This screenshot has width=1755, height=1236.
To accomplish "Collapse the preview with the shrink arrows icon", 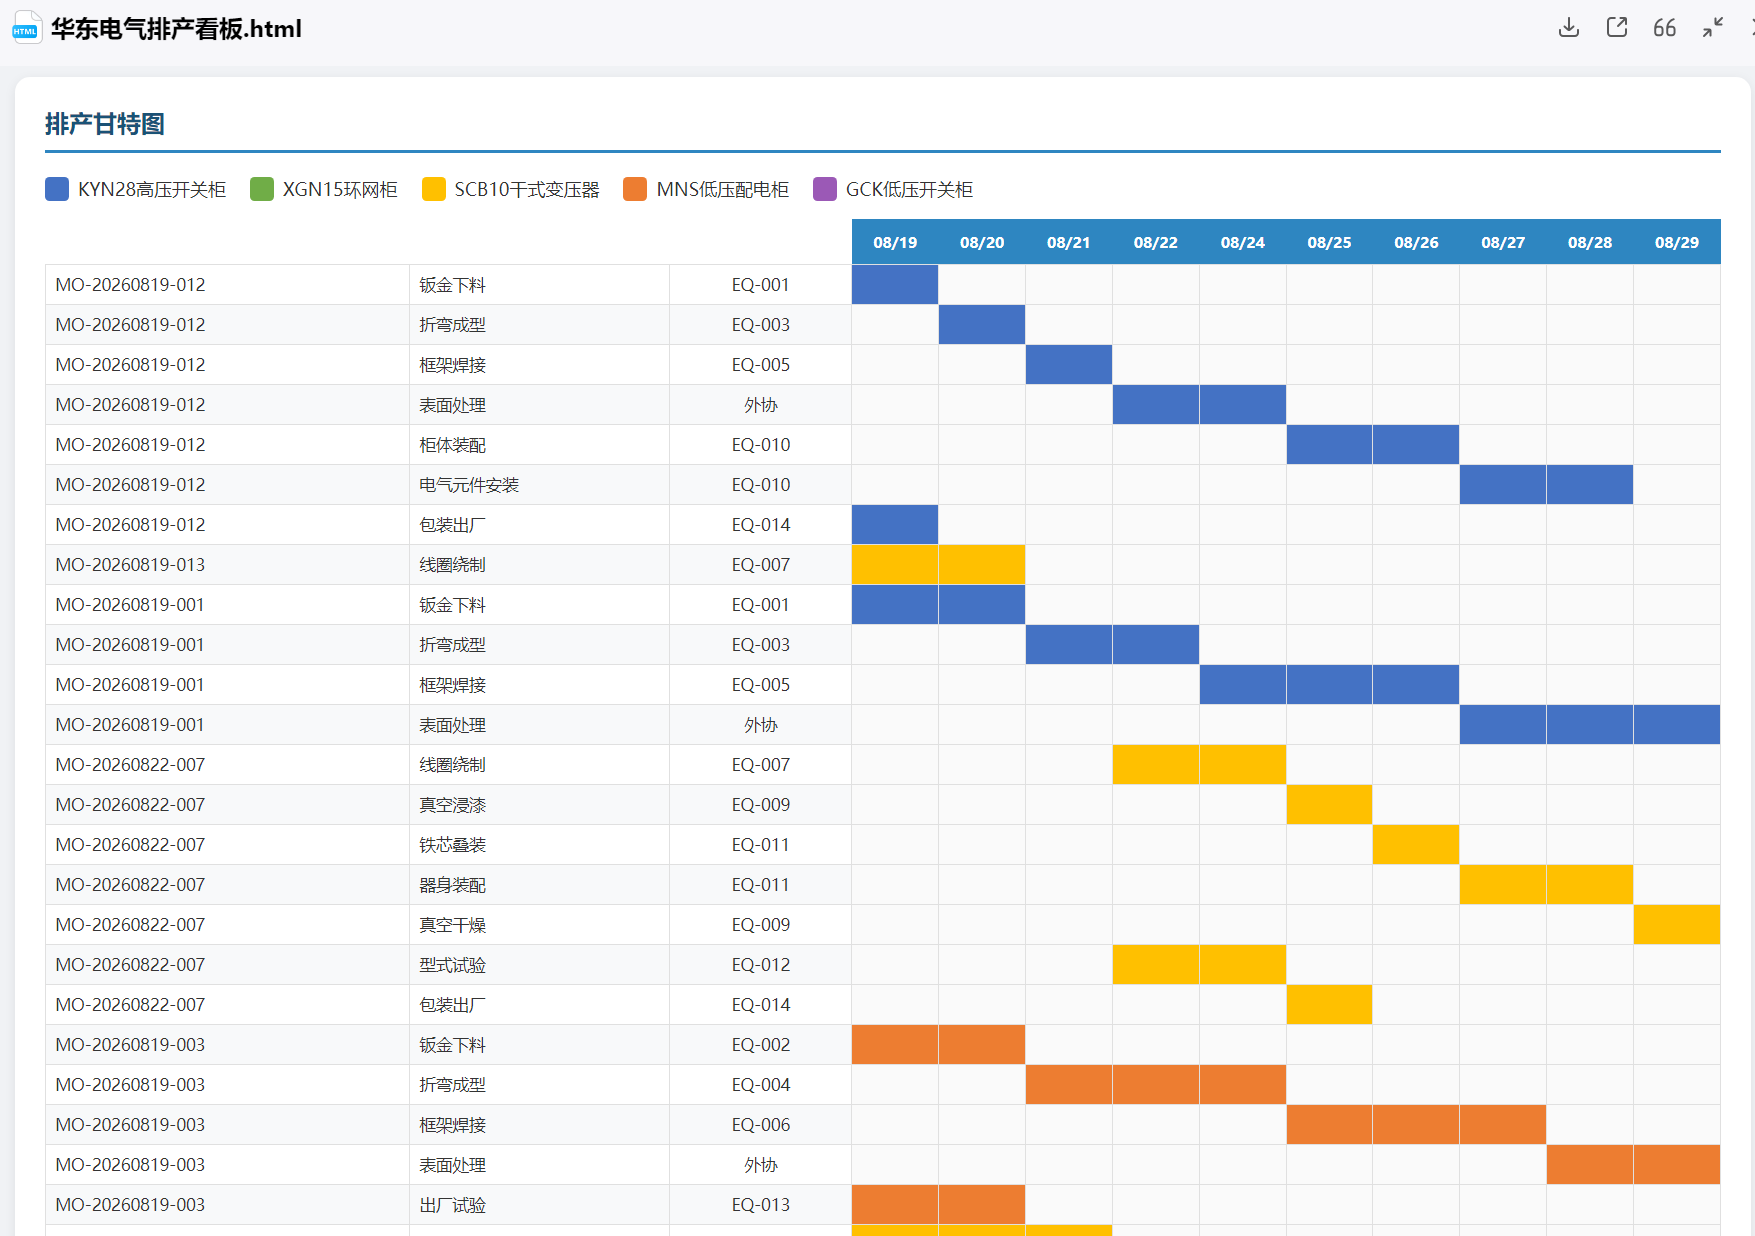I will coord(1713,28).
